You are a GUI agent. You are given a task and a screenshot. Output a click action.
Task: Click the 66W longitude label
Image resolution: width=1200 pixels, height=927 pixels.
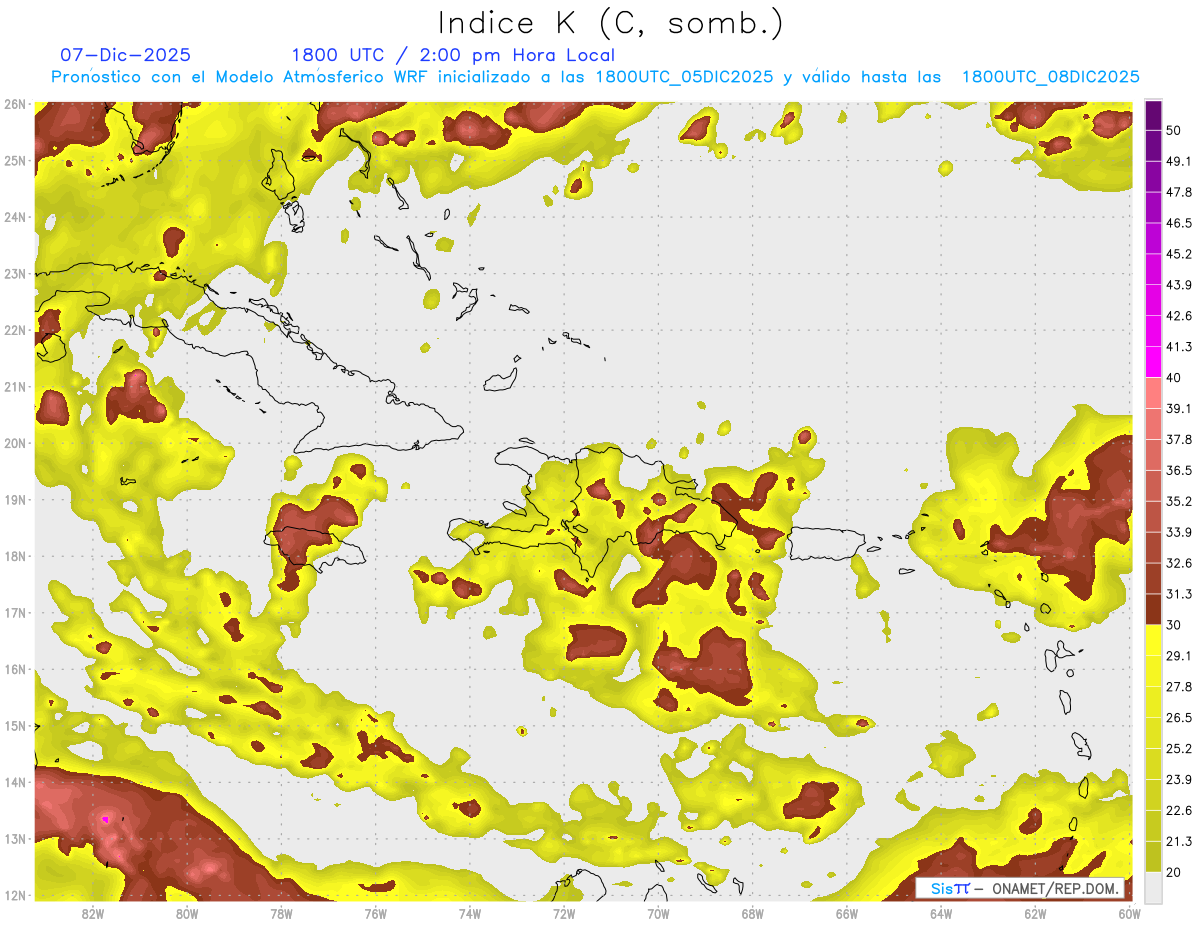(847, 913)
